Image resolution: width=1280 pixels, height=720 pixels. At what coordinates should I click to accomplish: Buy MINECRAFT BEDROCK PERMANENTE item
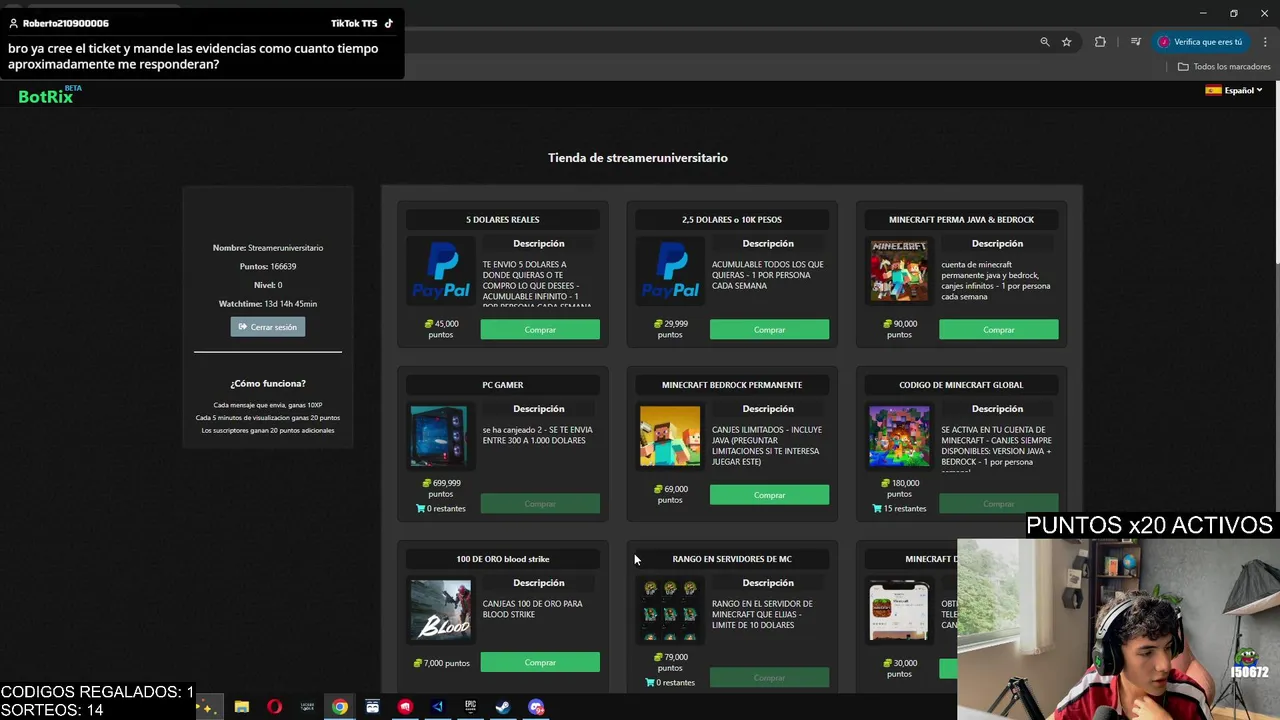(x=769, y=494)
